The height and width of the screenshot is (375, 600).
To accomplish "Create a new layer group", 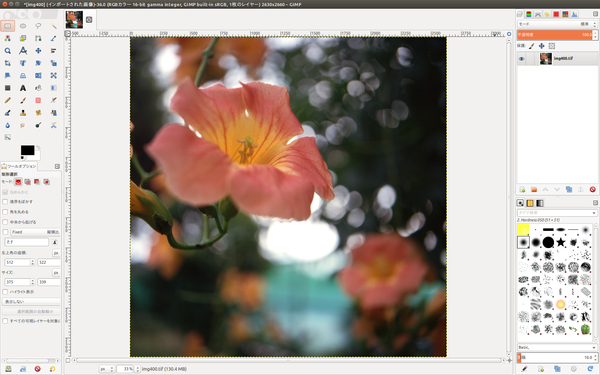I will 534,189.
